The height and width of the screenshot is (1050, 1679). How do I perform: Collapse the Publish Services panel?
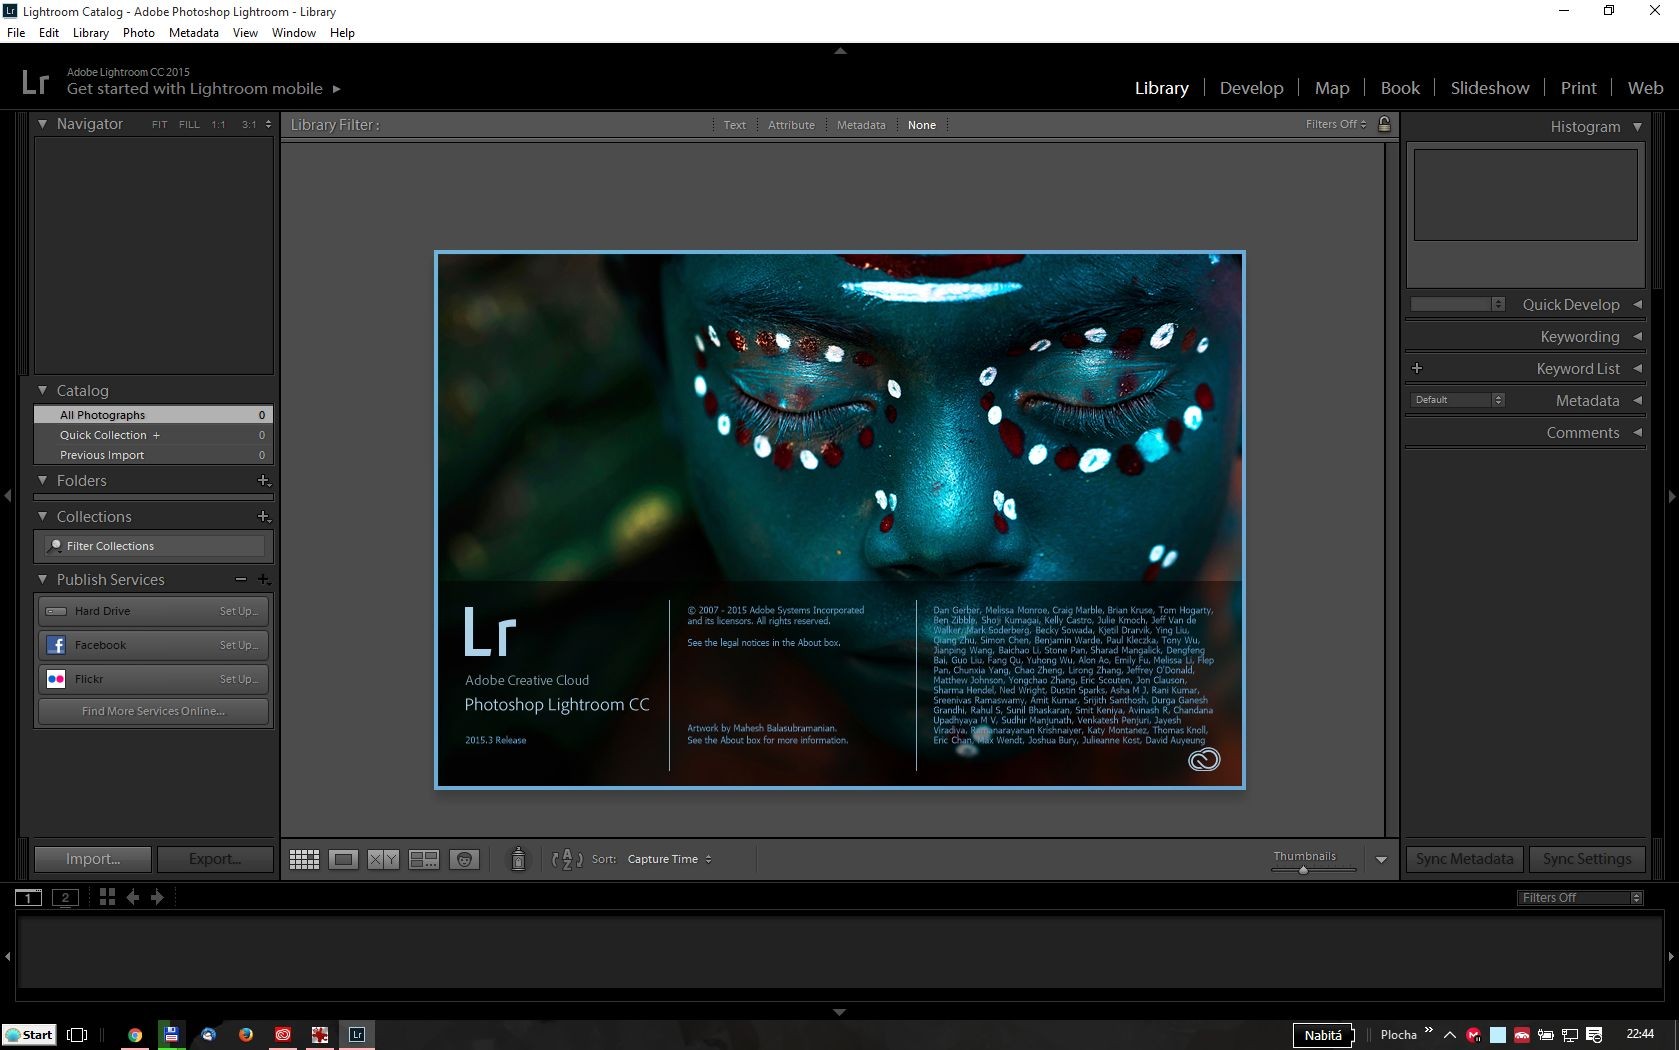click(43, 580)
